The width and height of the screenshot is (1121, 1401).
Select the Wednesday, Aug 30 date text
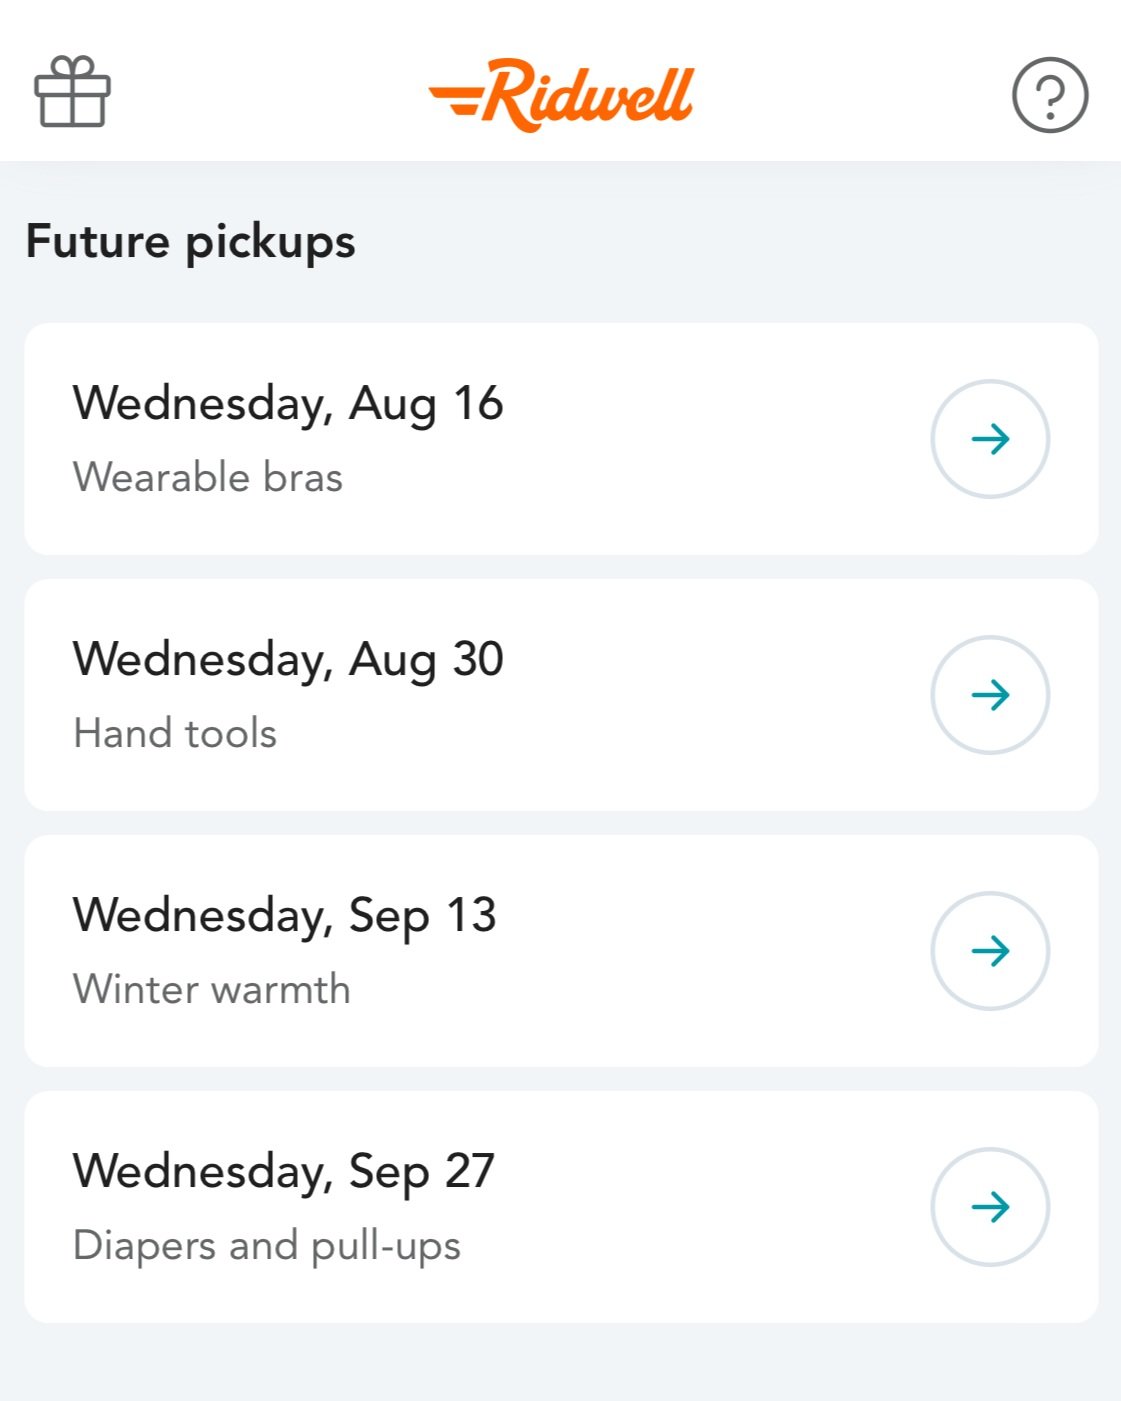point(288,661)
